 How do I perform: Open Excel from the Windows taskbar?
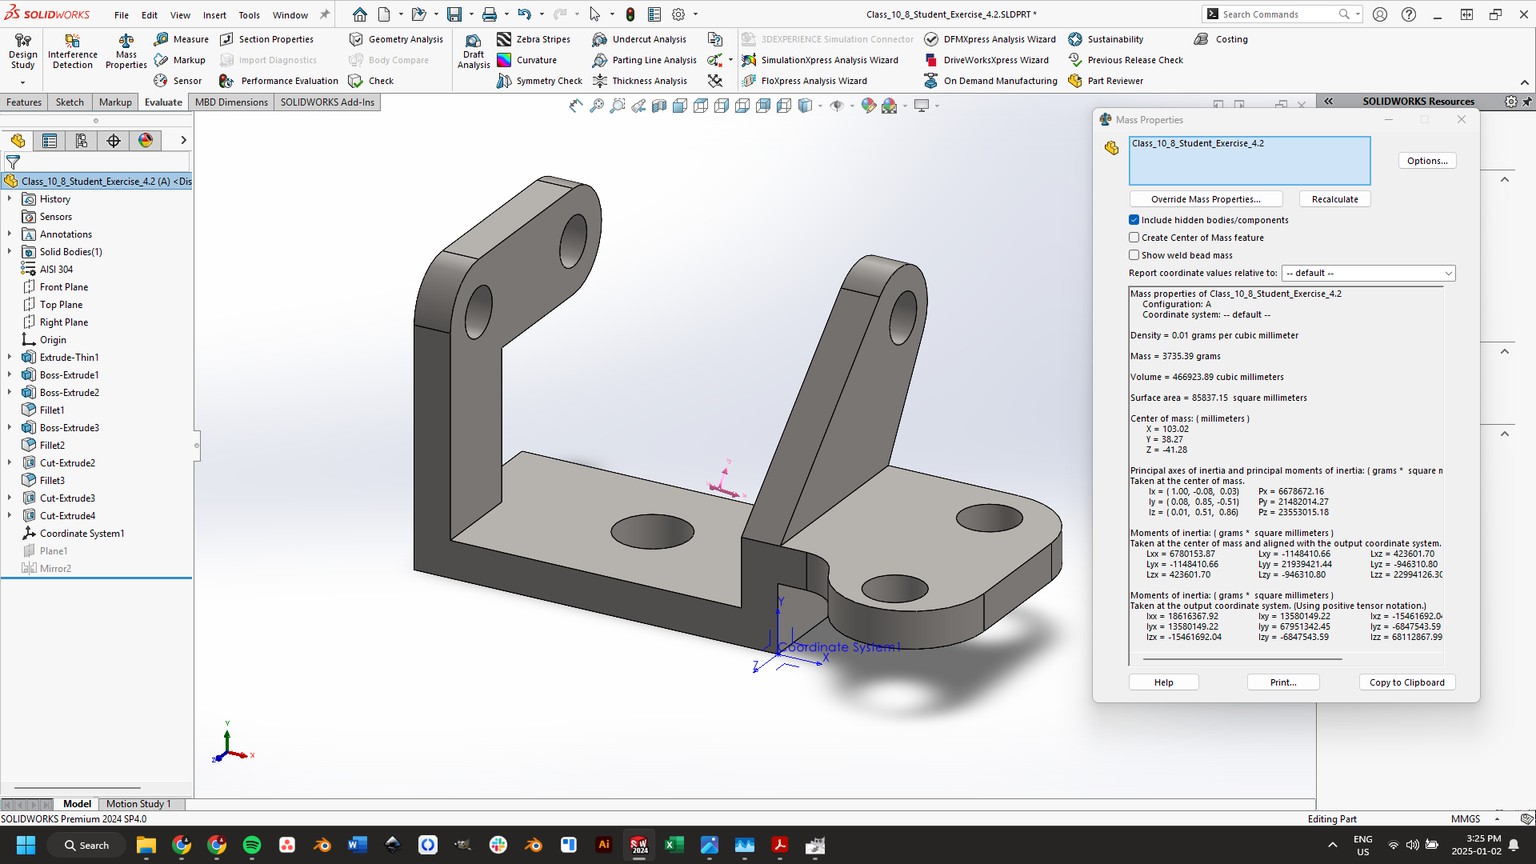674,845
